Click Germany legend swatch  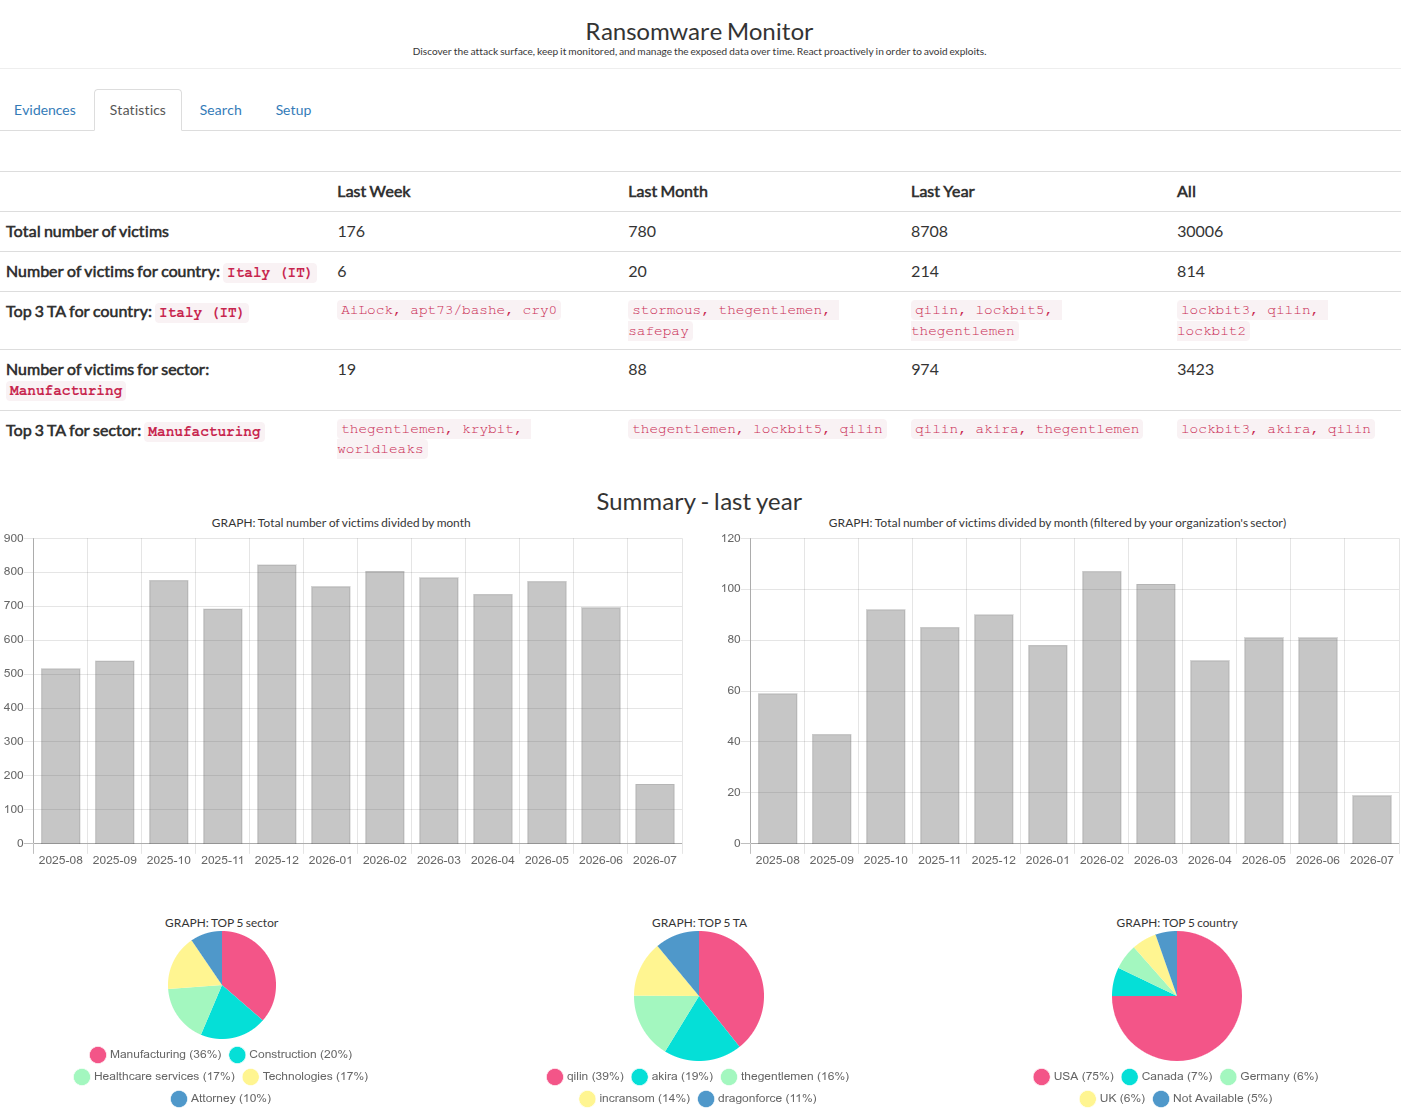1229,1077
